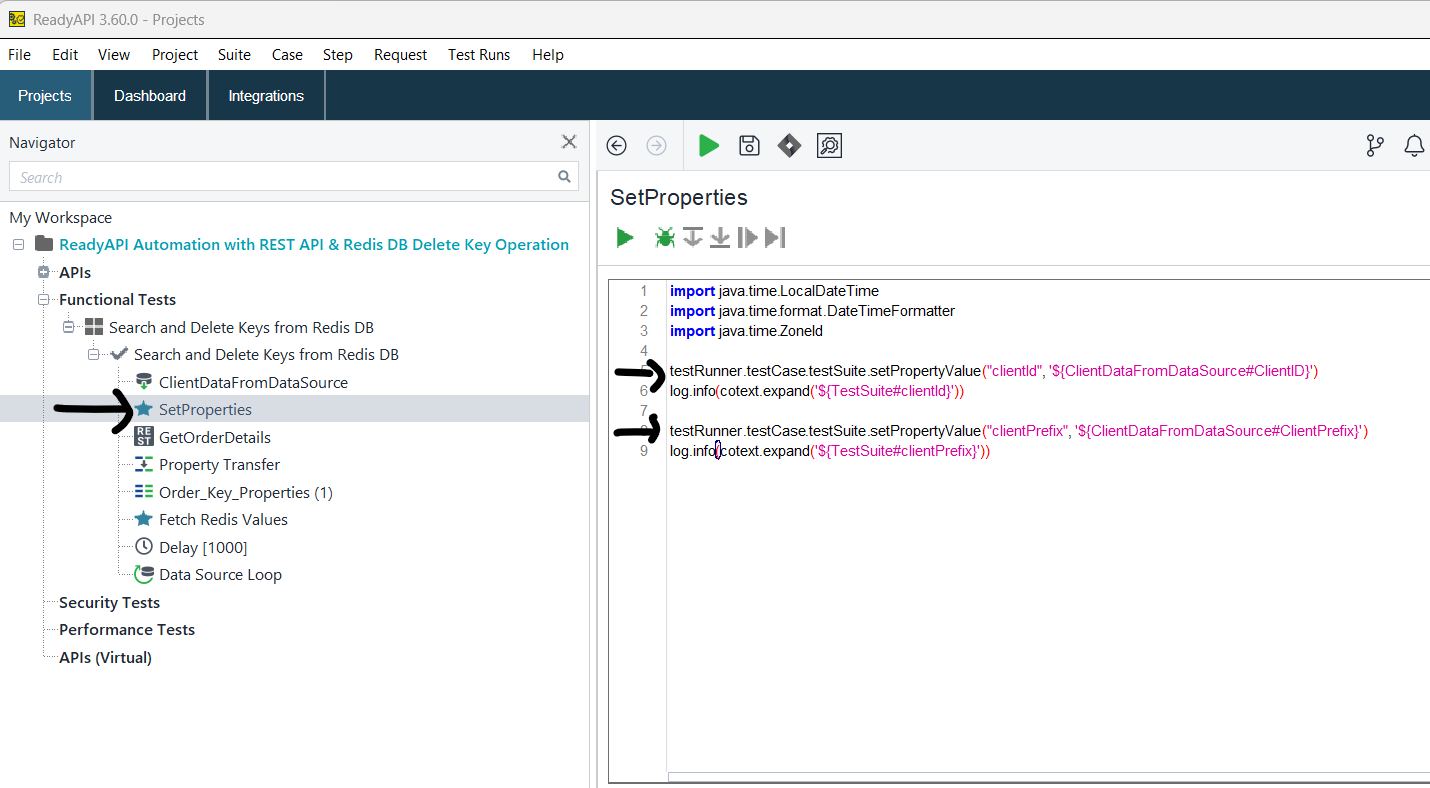Run the SetProperties Groovy script
Image resolution: width=1430 pixels, height=788 pixels.
[625, 238]
